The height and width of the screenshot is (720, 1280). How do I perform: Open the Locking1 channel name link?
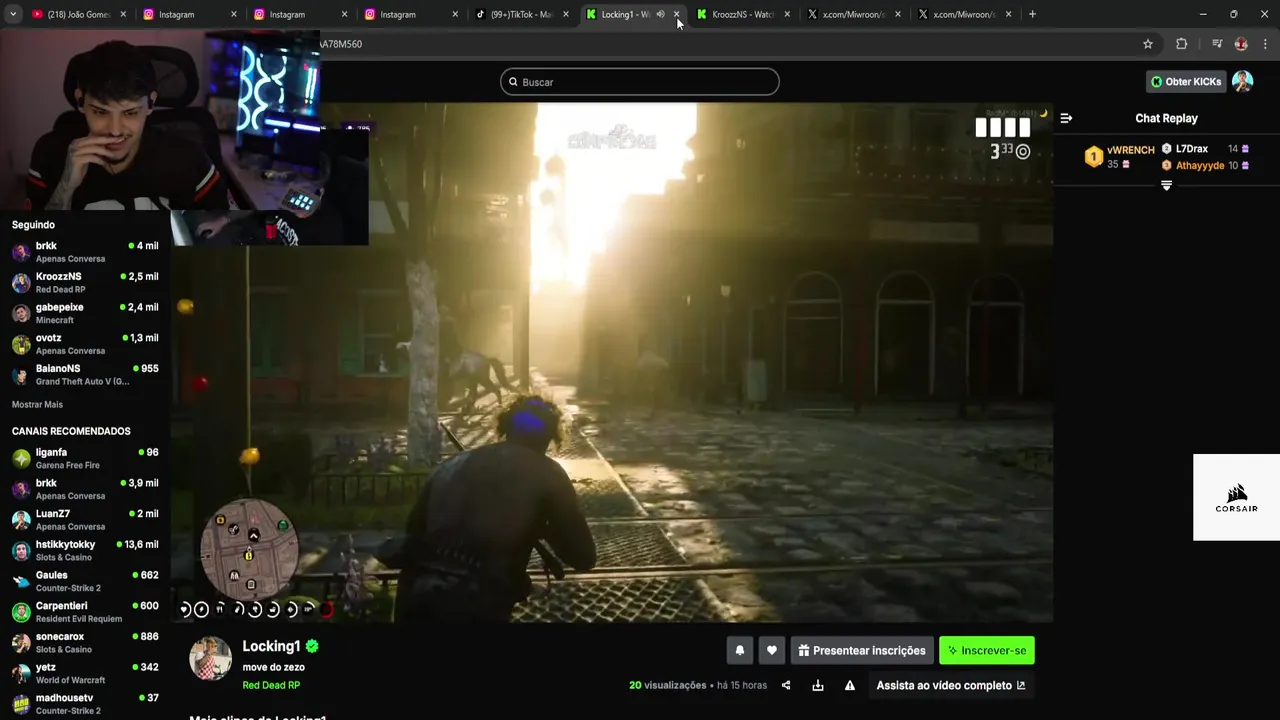271,646
